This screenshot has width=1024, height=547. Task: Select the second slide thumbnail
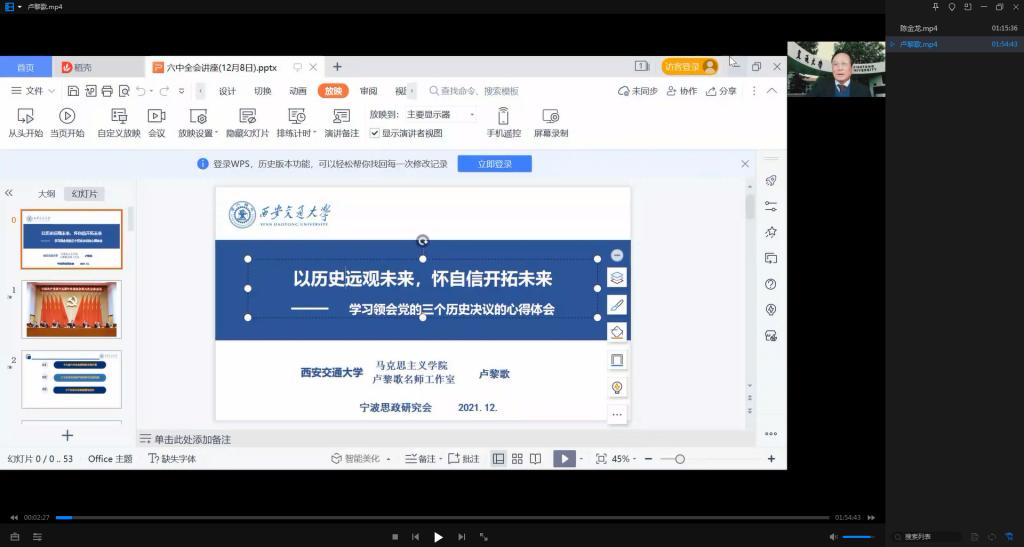coord(71,309)
